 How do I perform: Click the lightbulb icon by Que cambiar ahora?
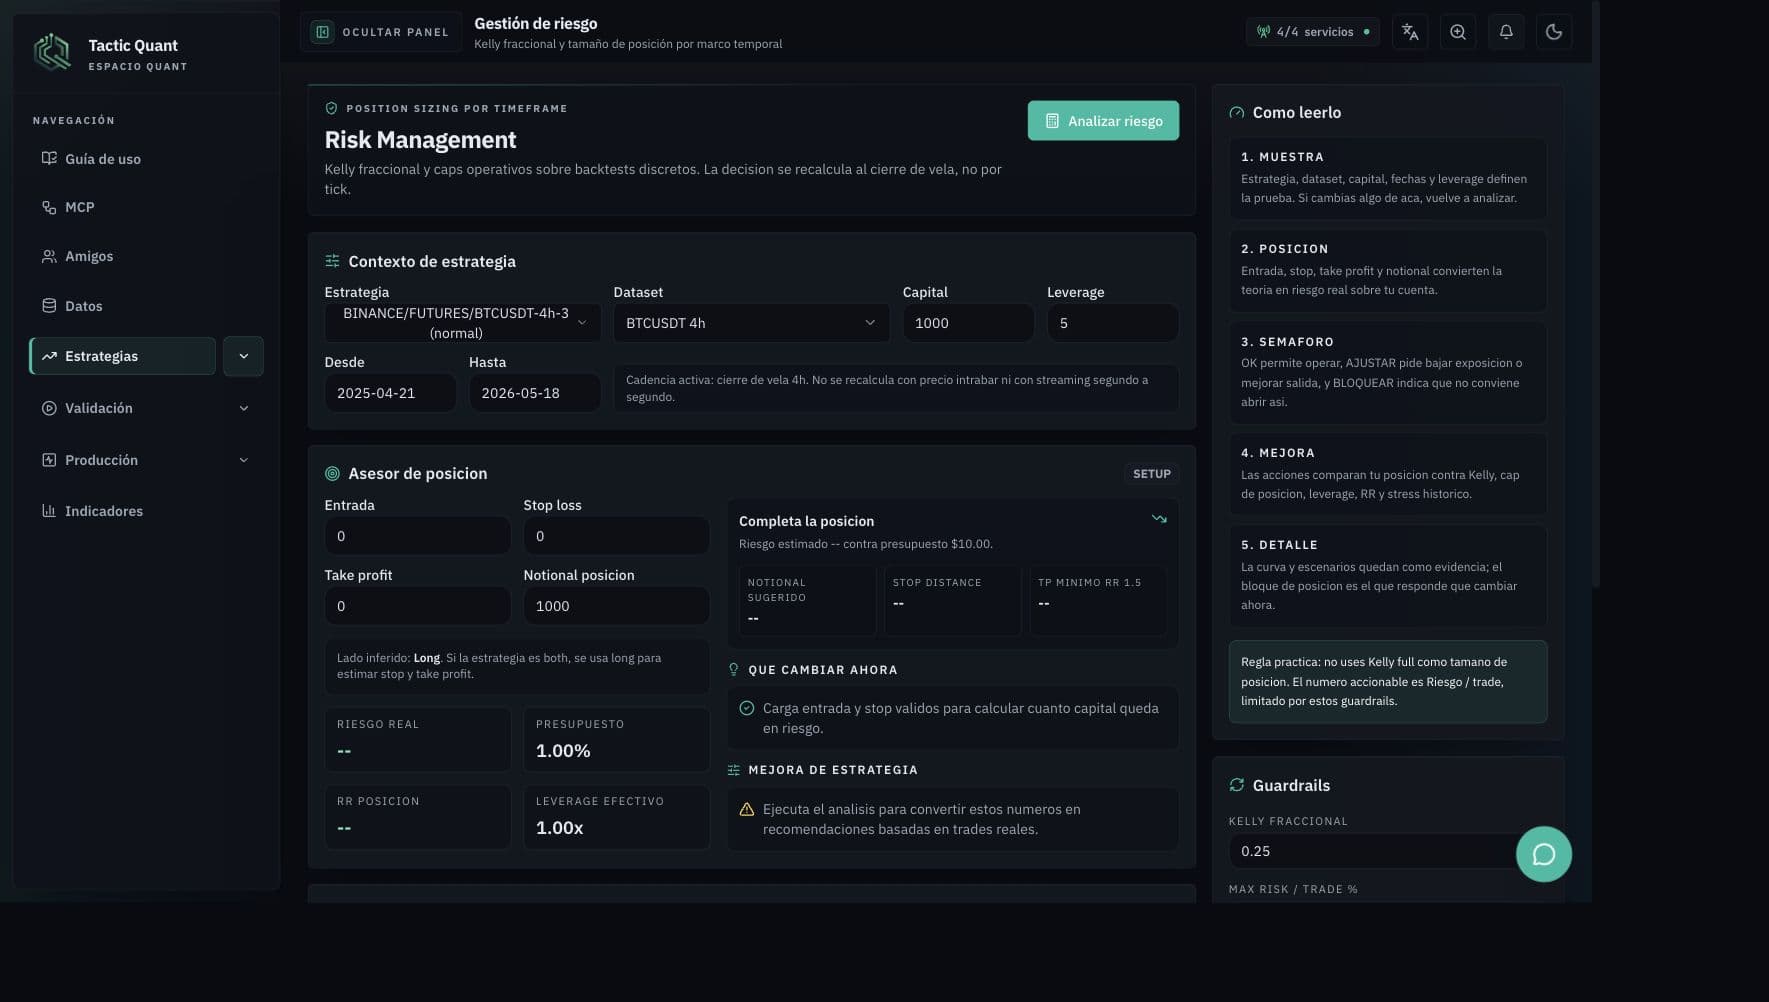click(x=733, y=670)
